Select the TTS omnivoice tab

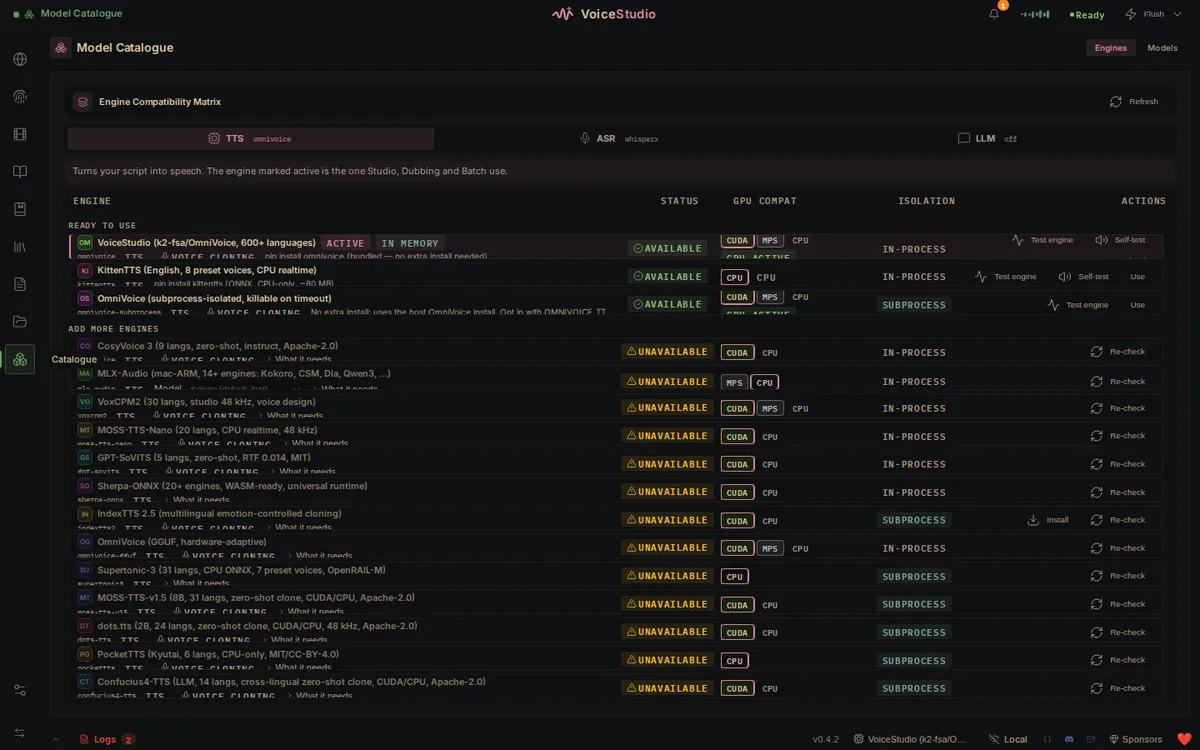[250, 139]
